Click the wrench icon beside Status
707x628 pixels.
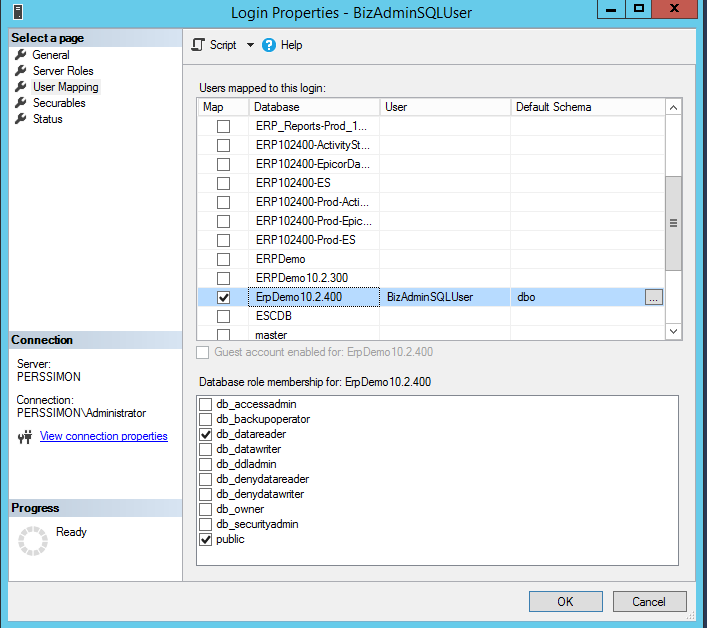[x=20, y=119]
